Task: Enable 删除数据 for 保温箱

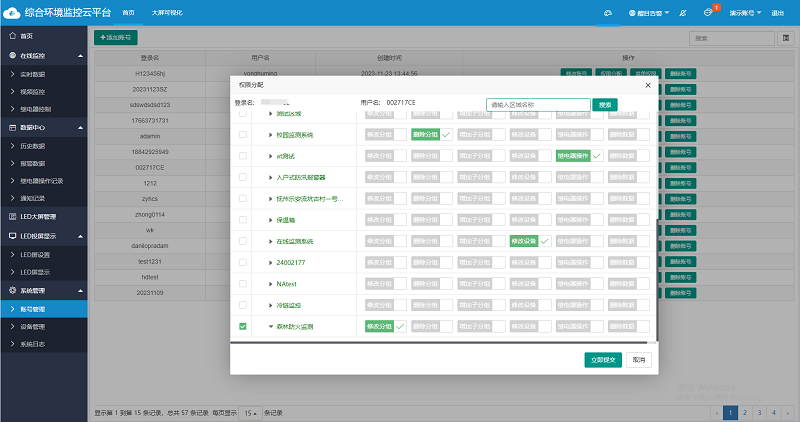Action: point(629,220)
